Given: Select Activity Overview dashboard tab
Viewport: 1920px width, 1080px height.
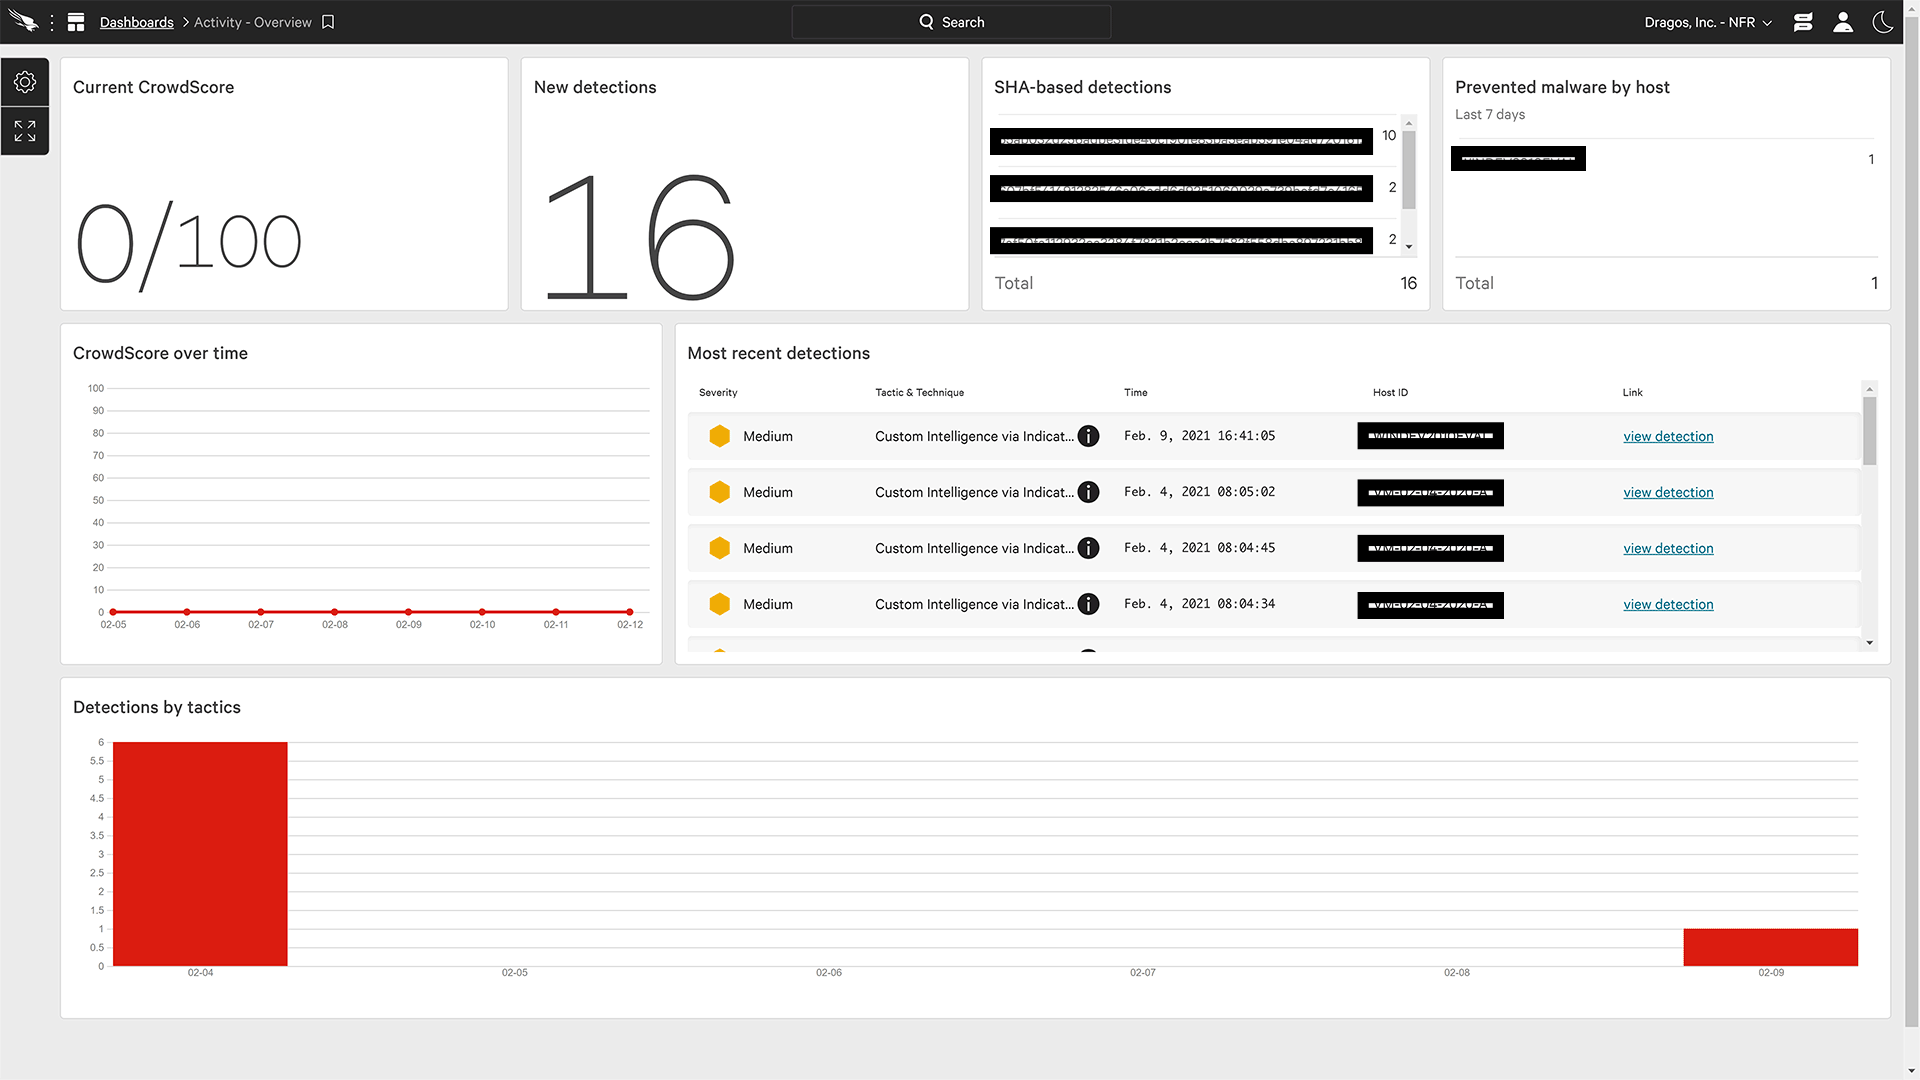Looking at the screenshot, I should click(252, 22).
